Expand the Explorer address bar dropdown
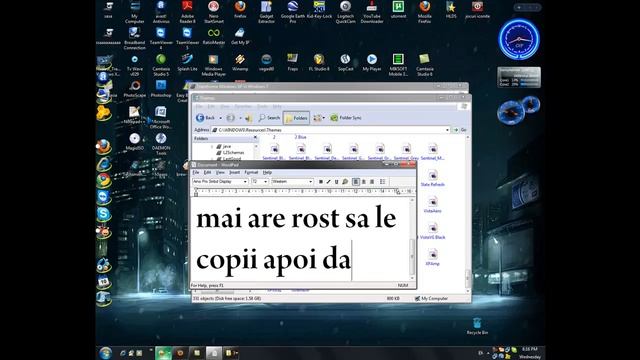 pyautogui.click(x=447, y=130)
